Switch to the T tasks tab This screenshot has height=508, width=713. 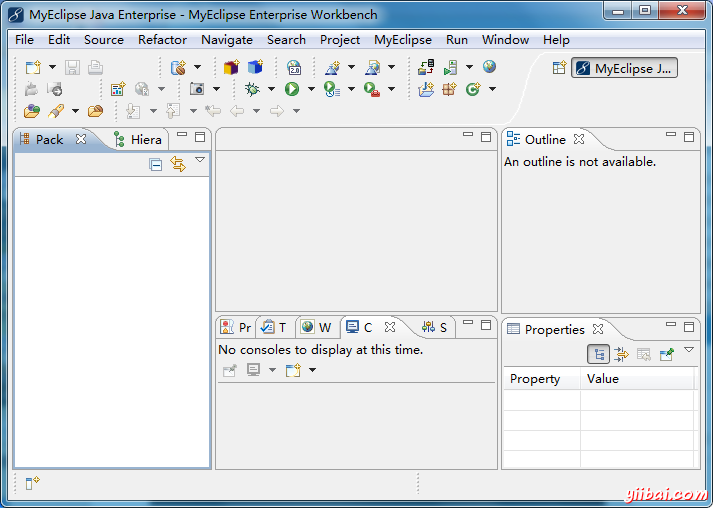pos(274,327)
